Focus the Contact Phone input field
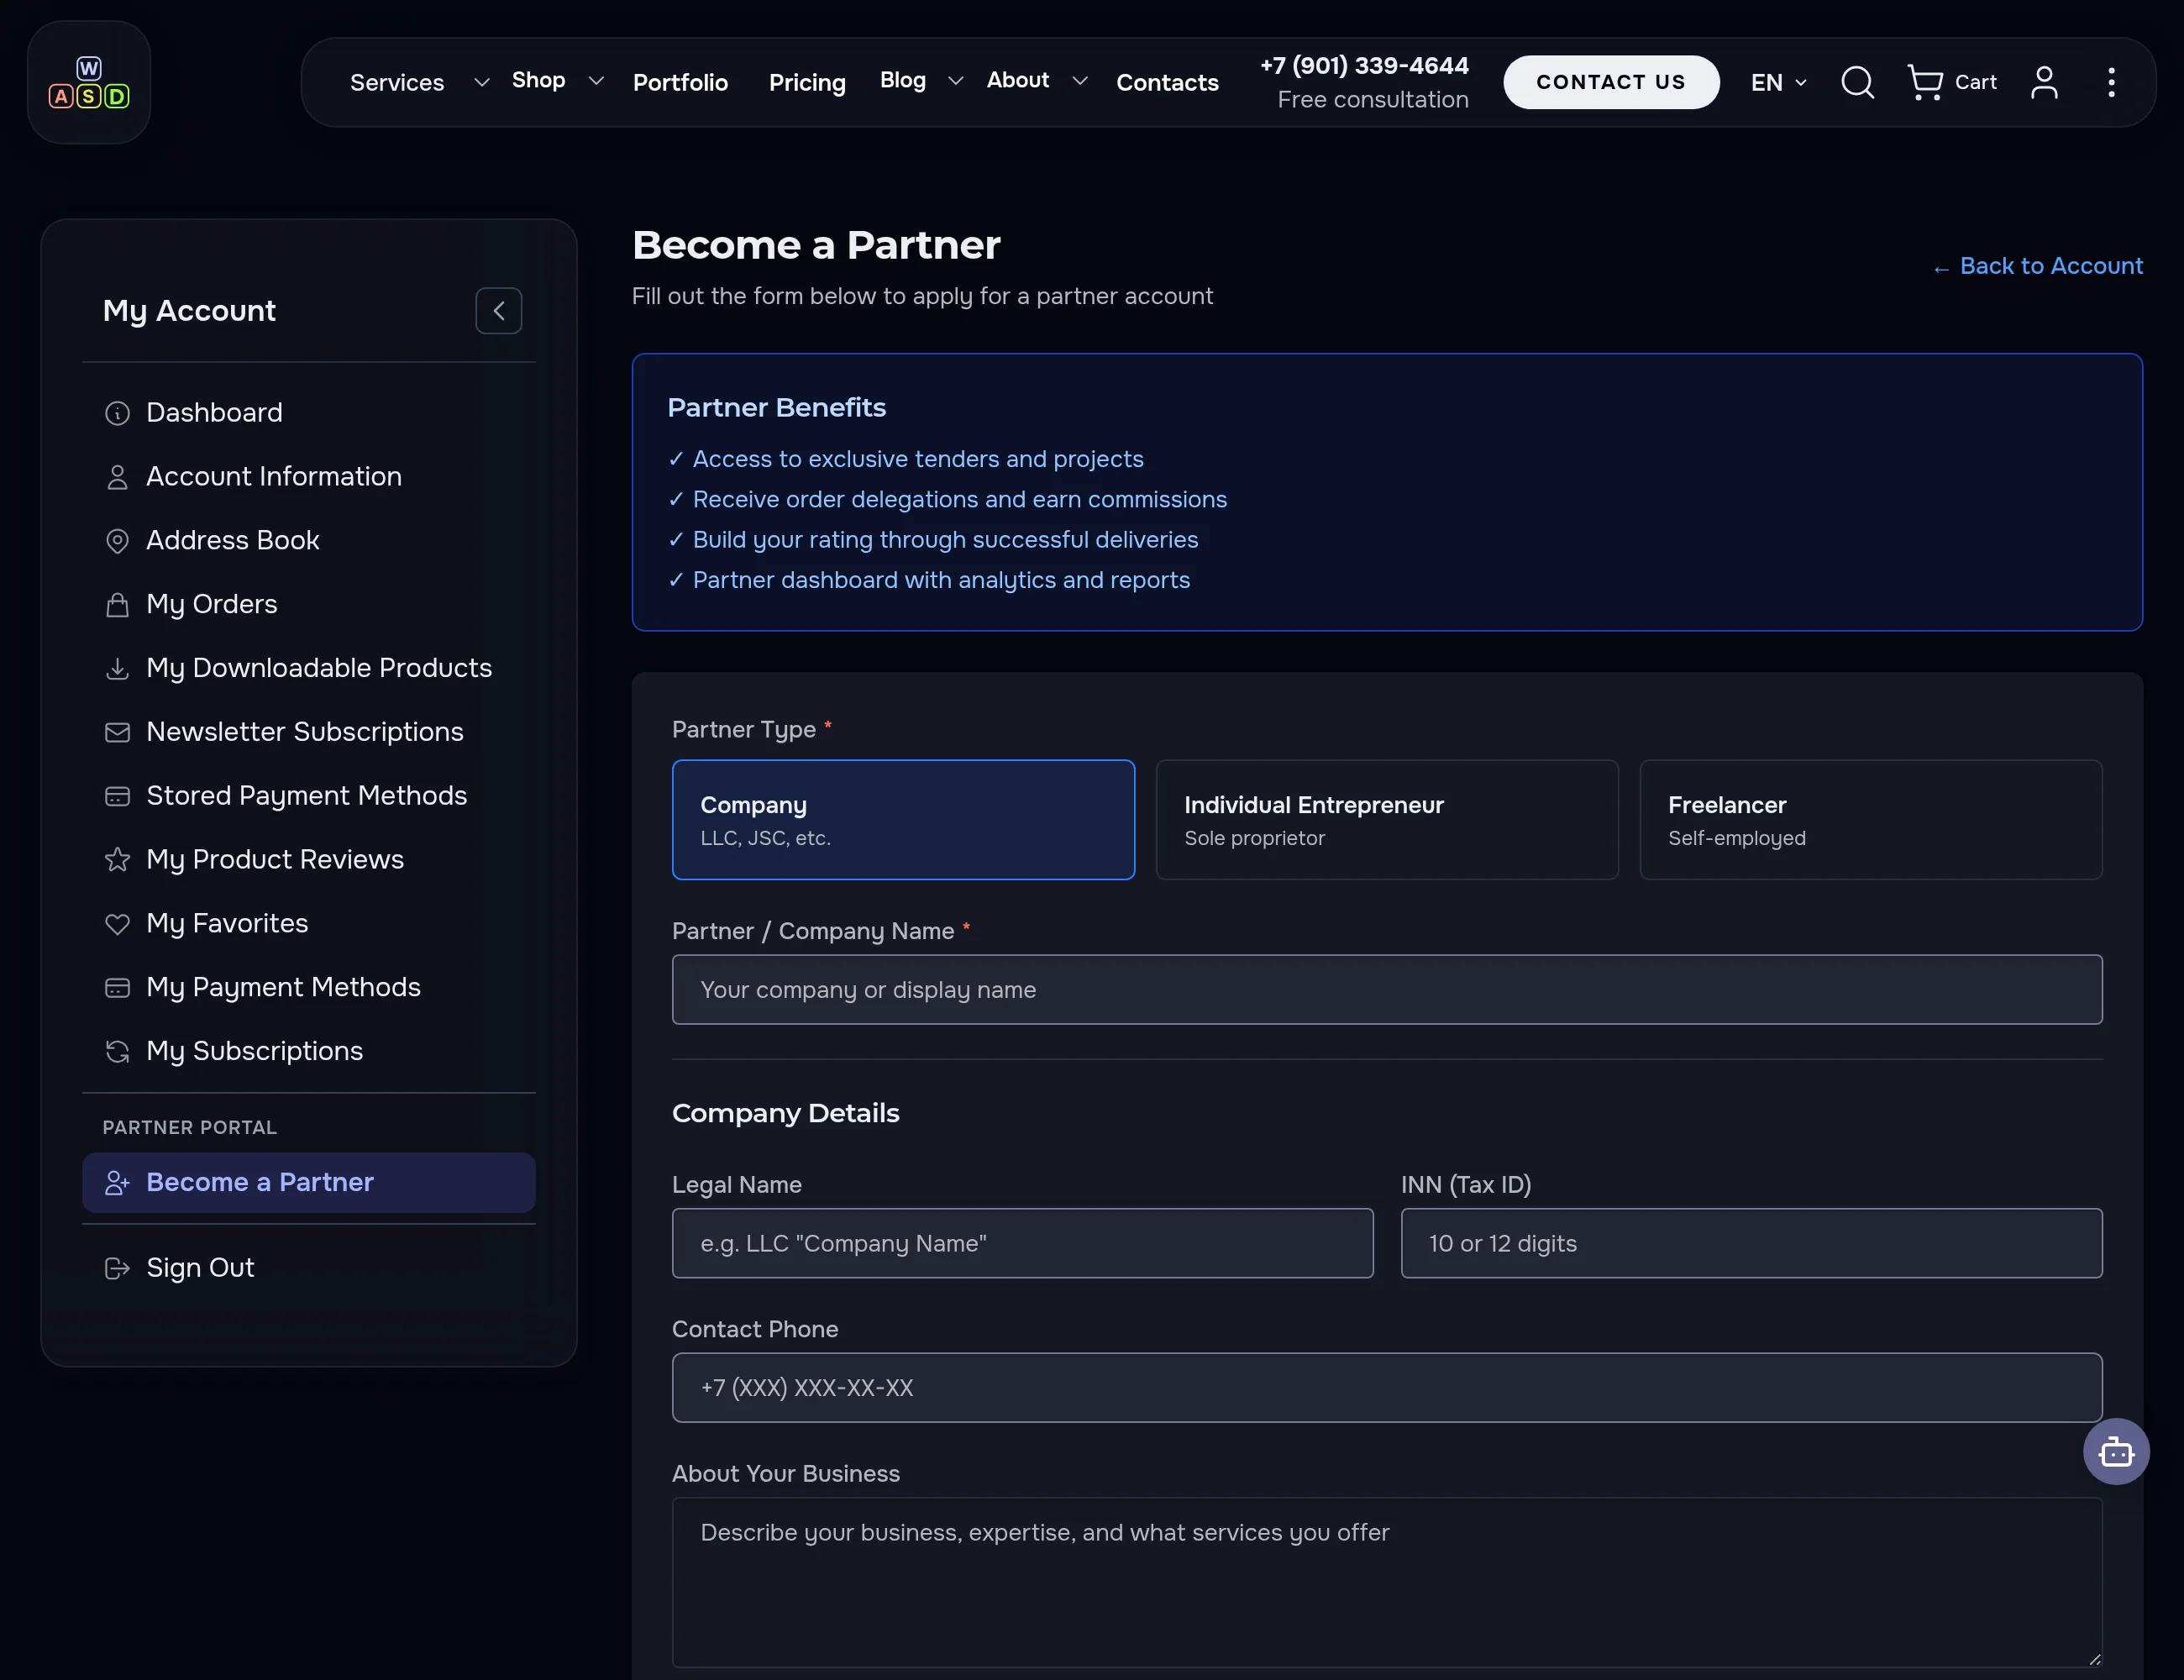This screenshot has width=2184, height=1680. [x=1387, y=1388]
